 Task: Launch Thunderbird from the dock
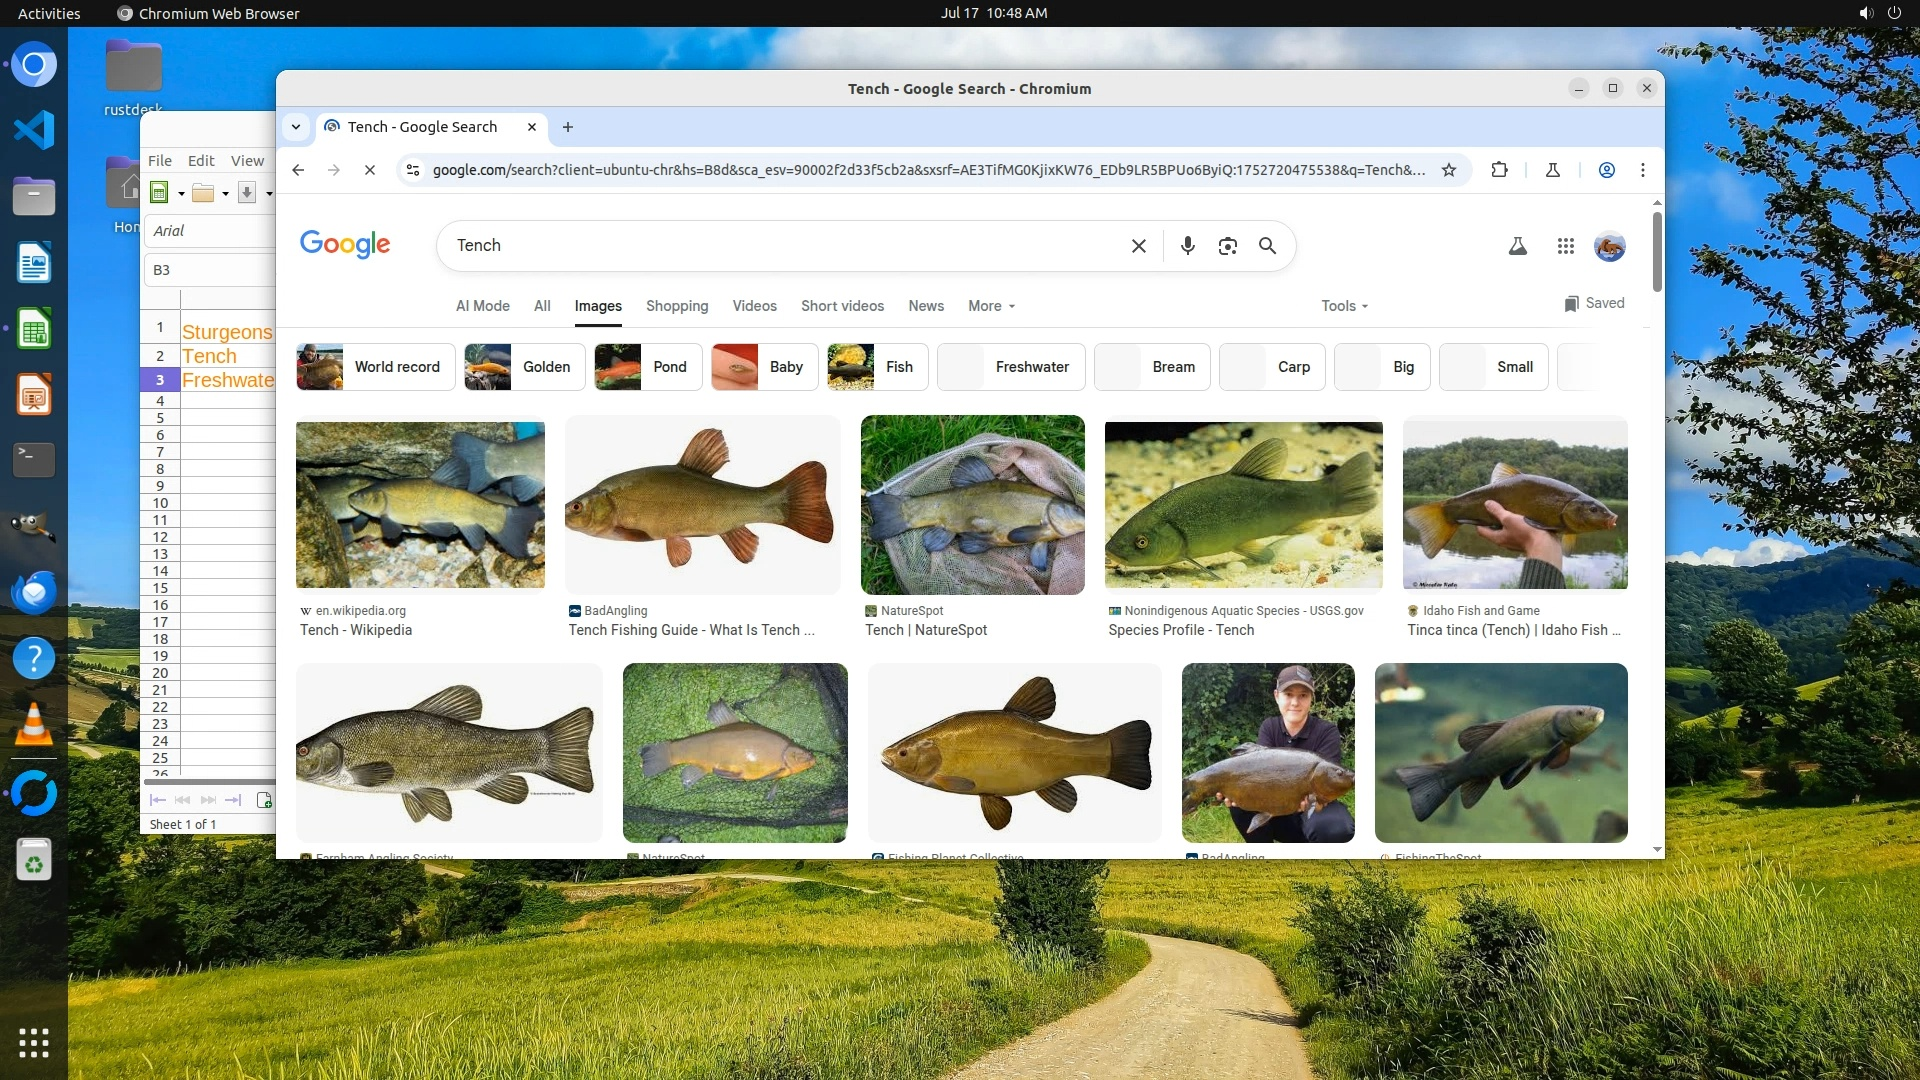(x=33, y=592)
